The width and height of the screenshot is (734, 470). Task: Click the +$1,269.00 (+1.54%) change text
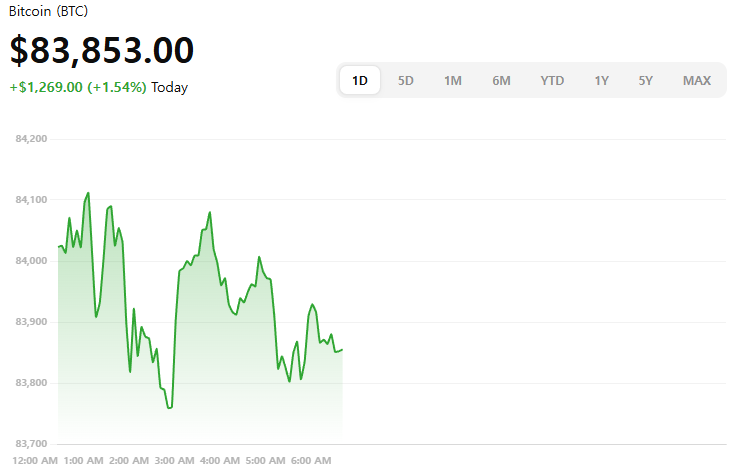[78, 87]
